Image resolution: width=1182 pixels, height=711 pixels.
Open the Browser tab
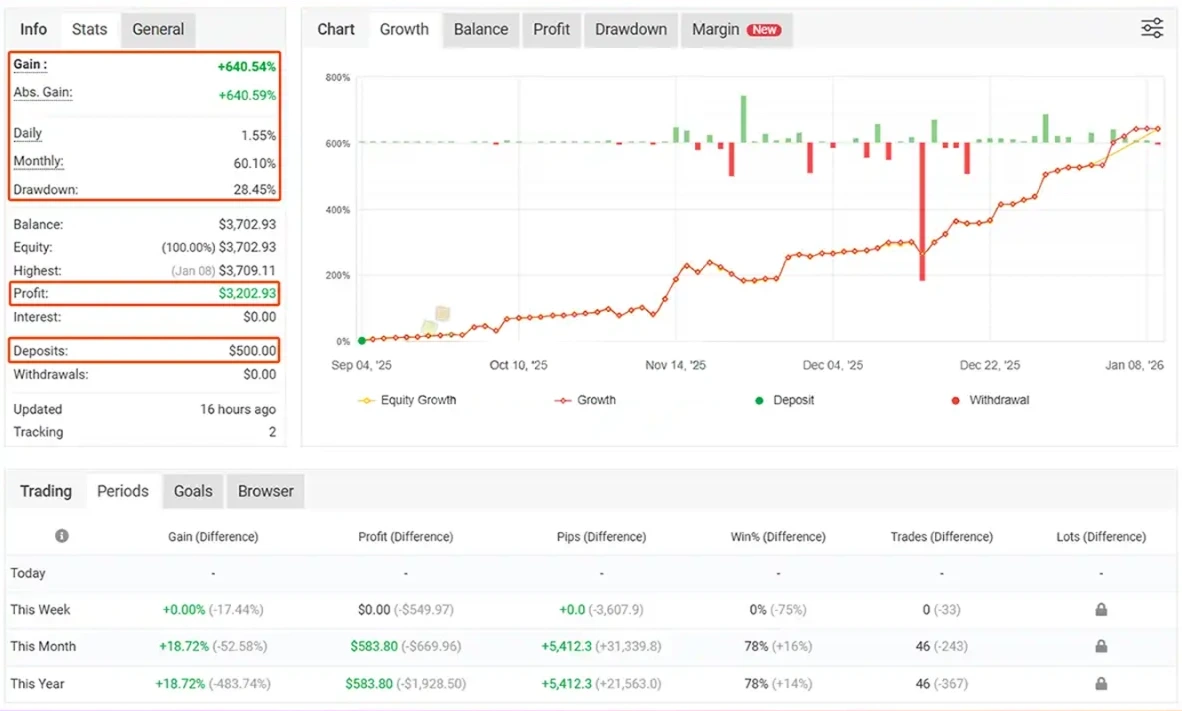[266, 491]
